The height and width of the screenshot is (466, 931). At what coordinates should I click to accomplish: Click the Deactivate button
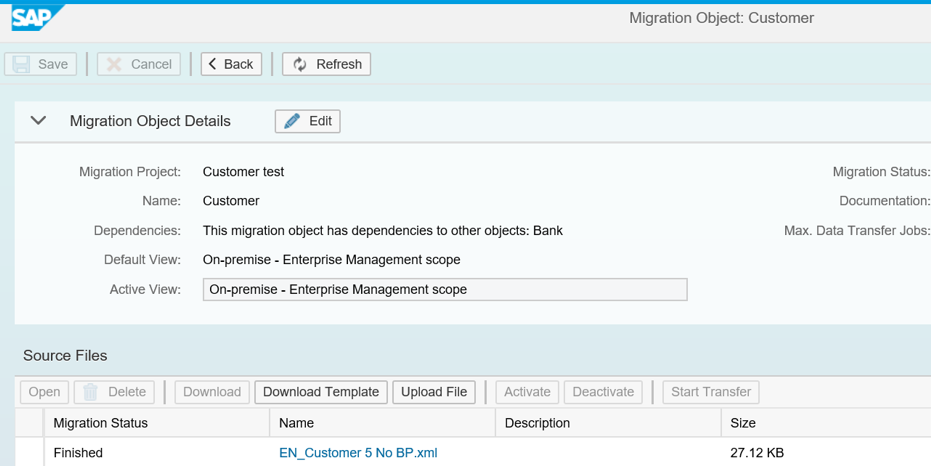point(603,392)
